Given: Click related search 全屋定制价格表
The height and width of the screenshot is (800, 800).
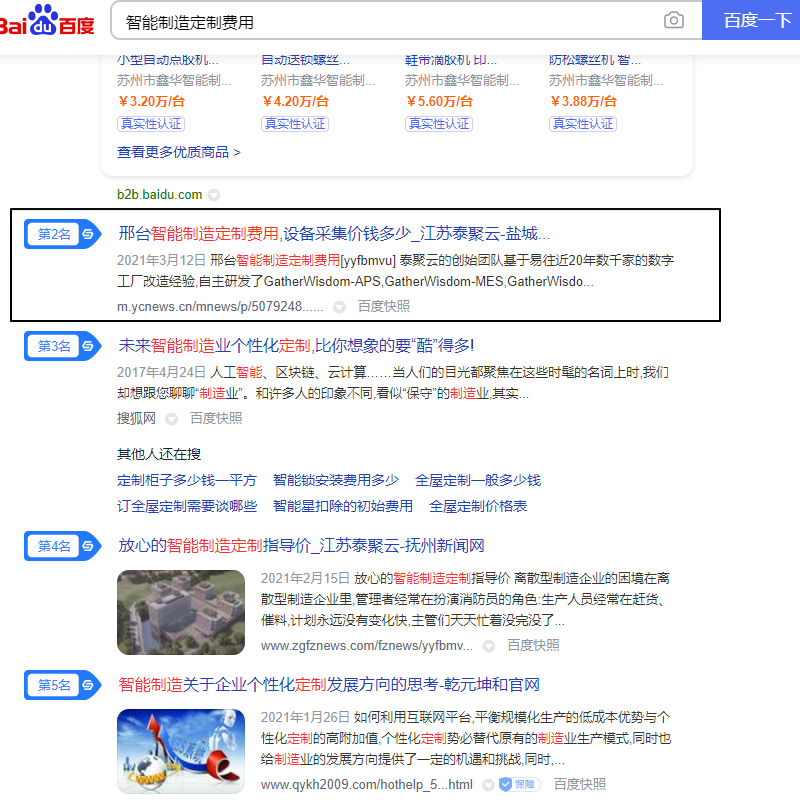Looking at the screenshot, I should [478, 507].
